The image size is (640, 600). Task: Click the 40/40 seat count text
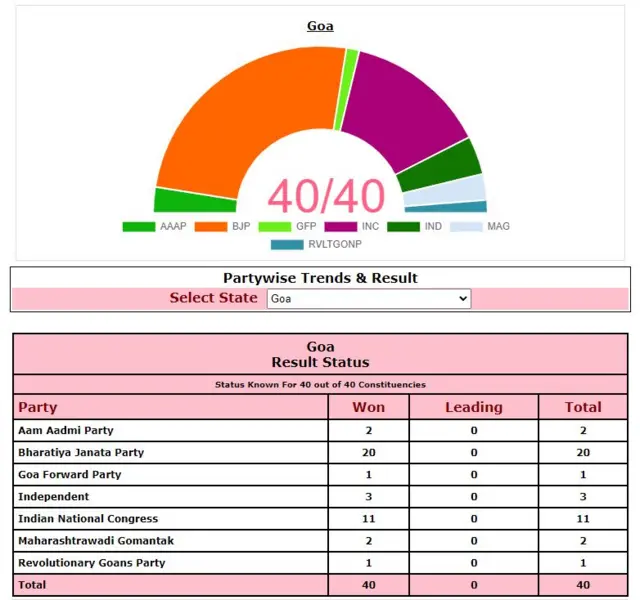[326, 196]
